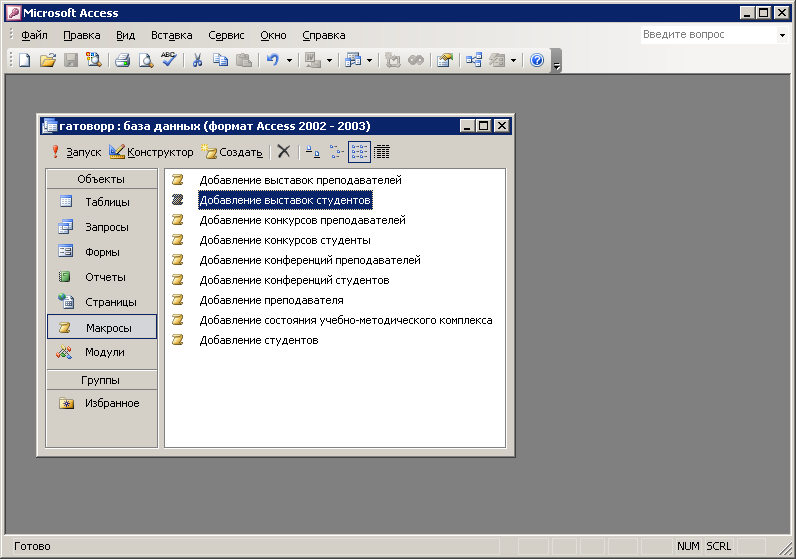Image resolution: width=796 pixels, height=559 pixels.
Task: Select macro 'Добавление конференций студентов'
Action: pyautogui.click(x=294, y=280)
